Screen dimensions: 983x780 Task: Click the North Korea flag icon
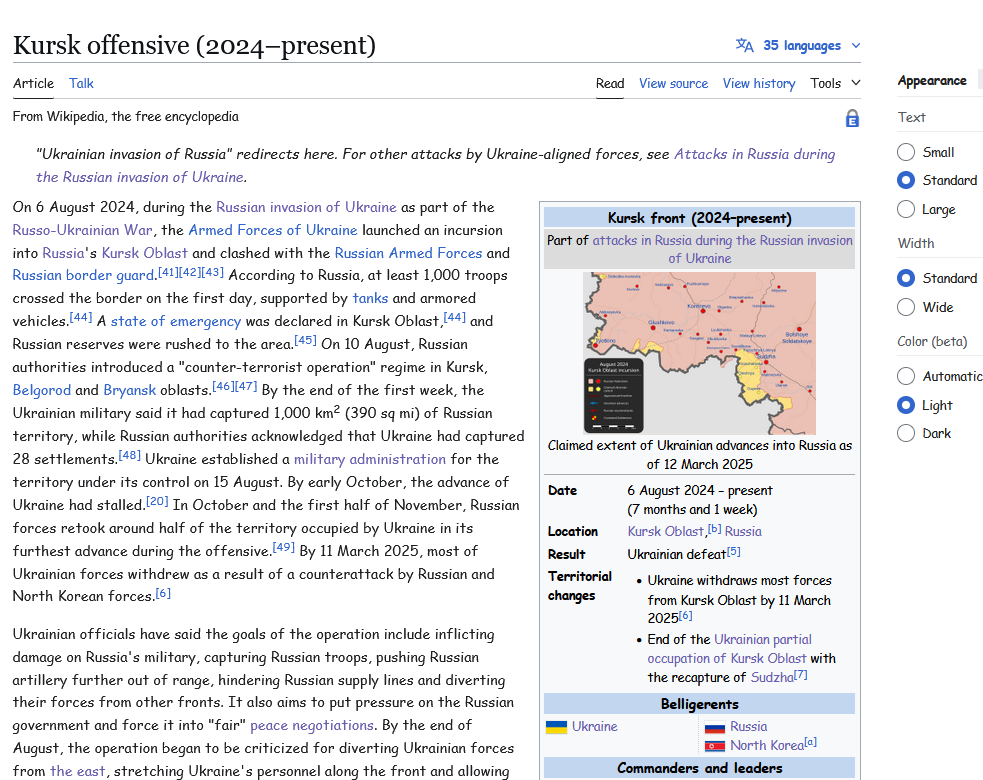[715, 746]
